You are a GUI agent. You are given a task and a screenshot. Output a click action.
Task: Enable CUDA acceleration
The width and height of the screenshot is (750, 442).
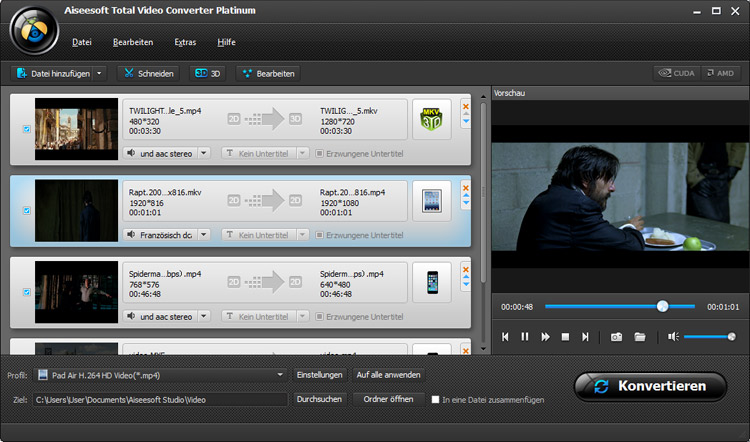(x=677, y=73)
